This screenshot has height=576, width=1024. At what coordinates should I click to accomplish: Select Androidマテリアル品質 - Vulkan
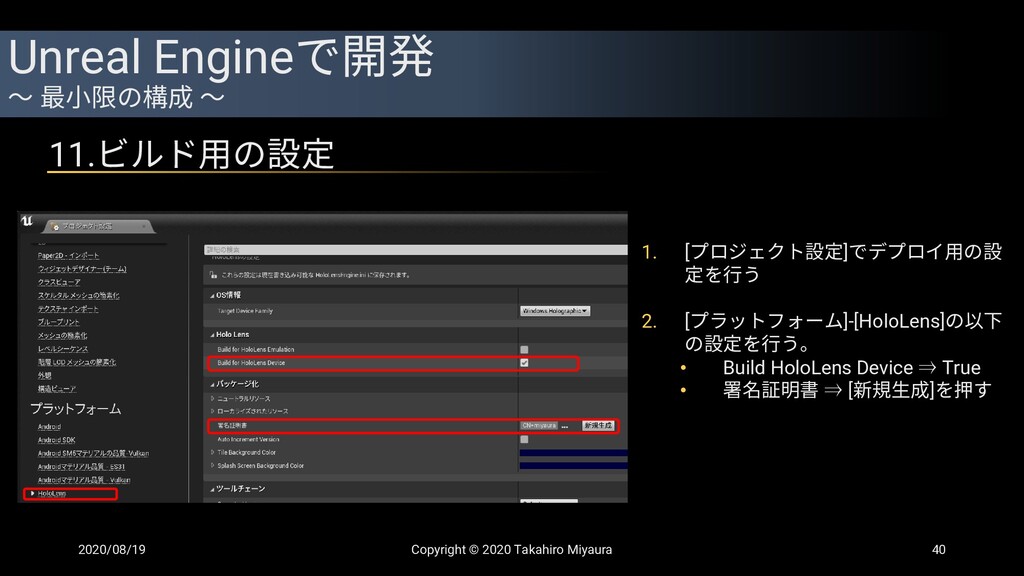click(84, 480)
